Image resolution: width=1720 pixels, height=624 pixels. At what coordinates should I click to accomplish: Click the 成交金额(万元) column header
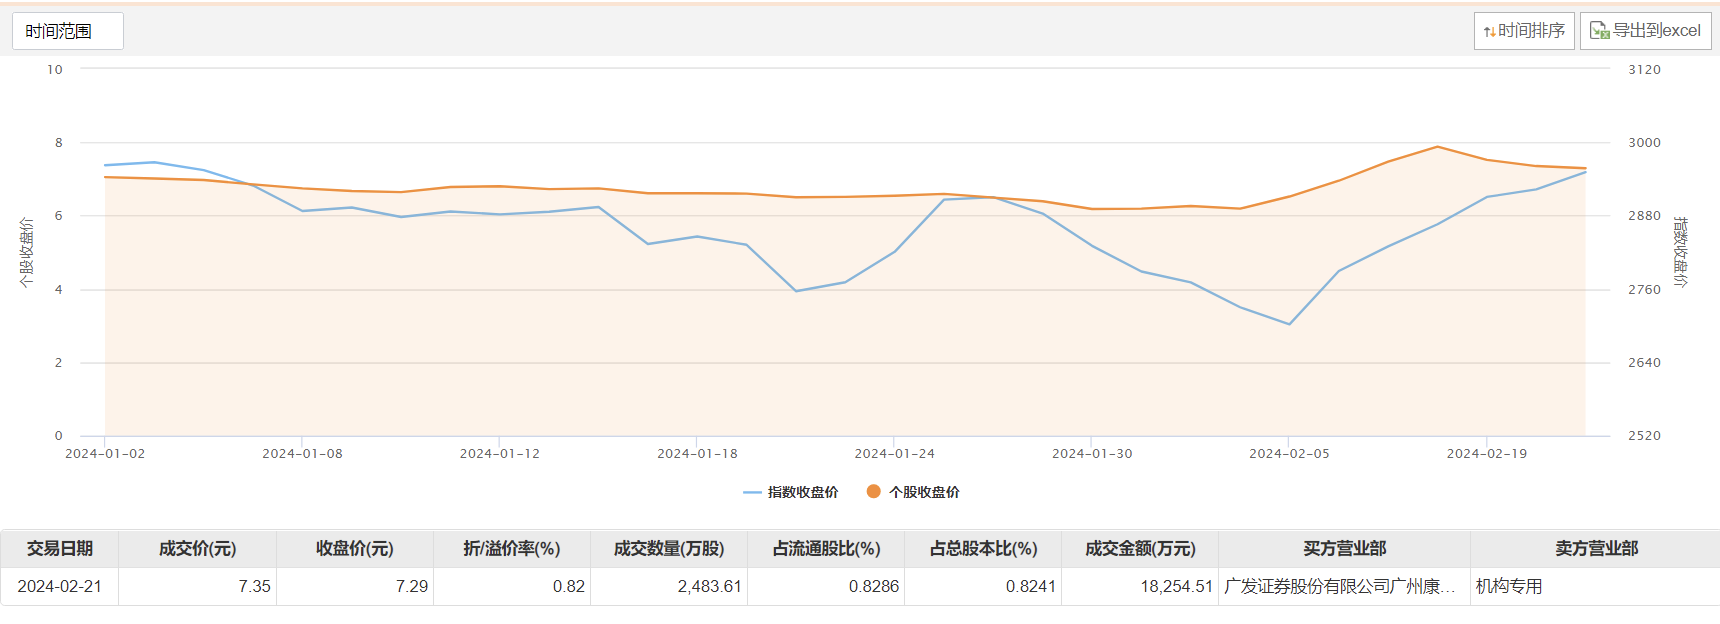tap(1140, 549)
